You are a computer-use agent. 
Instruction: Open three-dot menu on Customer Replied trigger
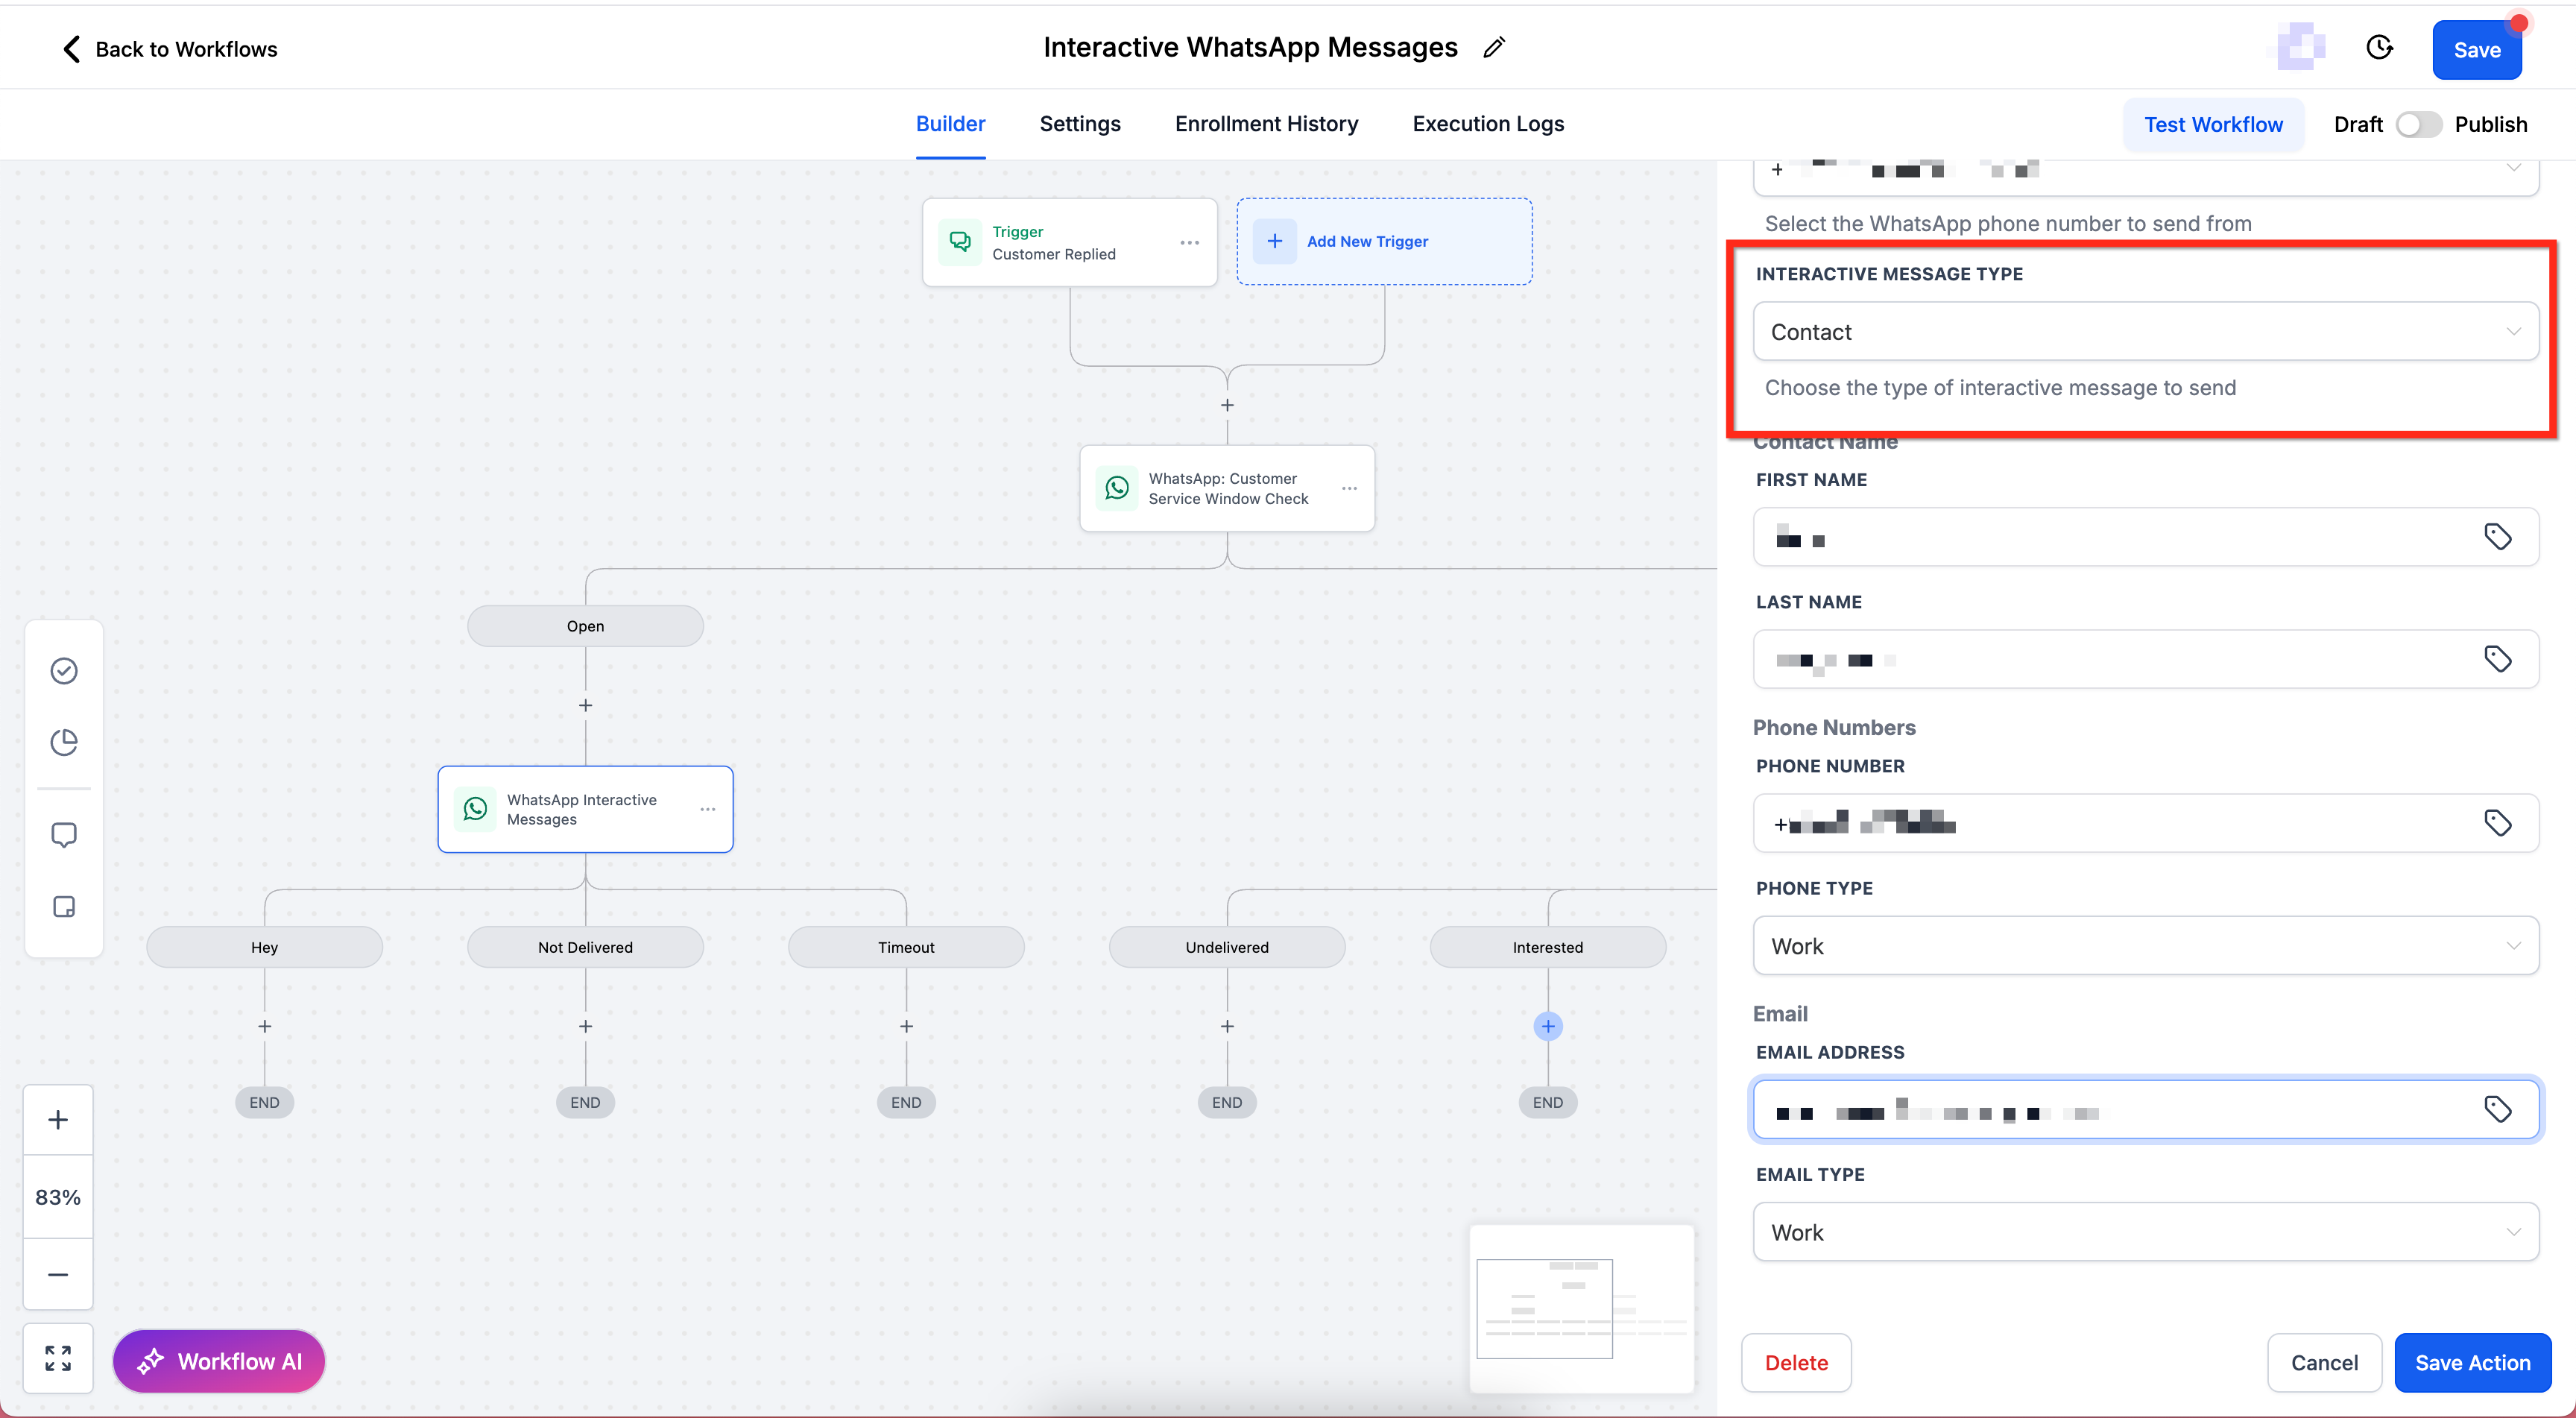[x=1189, y=243]
